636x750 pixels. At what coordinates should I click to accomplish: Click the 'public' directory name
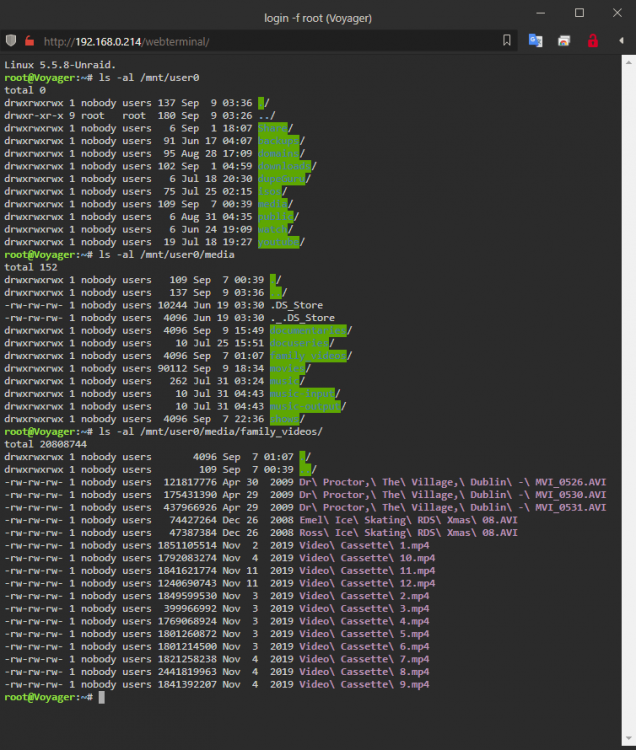pos(275,217)
